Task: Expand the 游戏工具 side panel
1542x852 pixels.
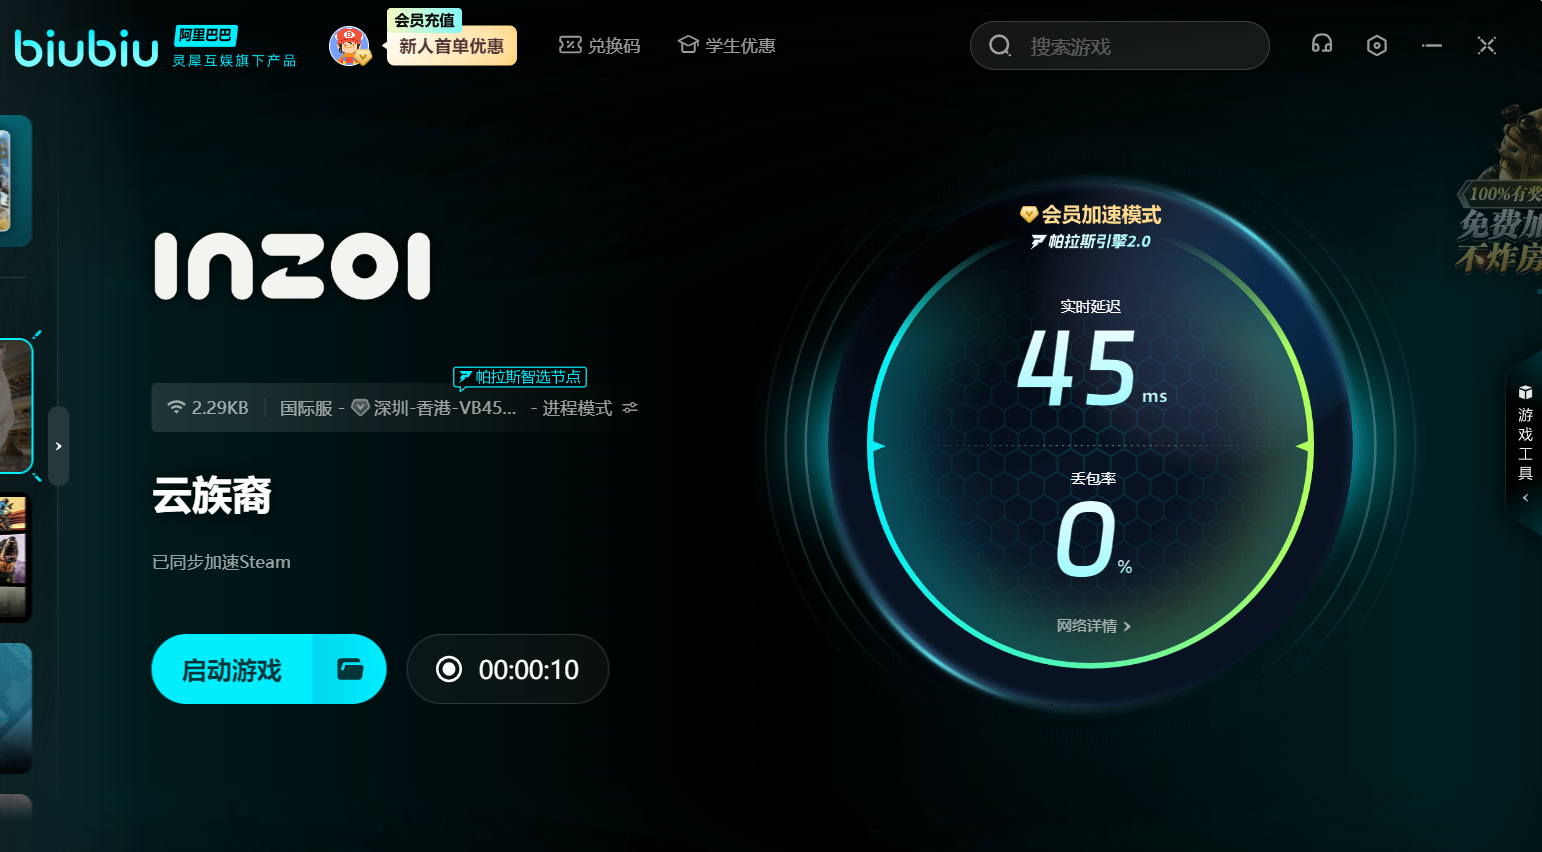Action: click(1525, 497)
